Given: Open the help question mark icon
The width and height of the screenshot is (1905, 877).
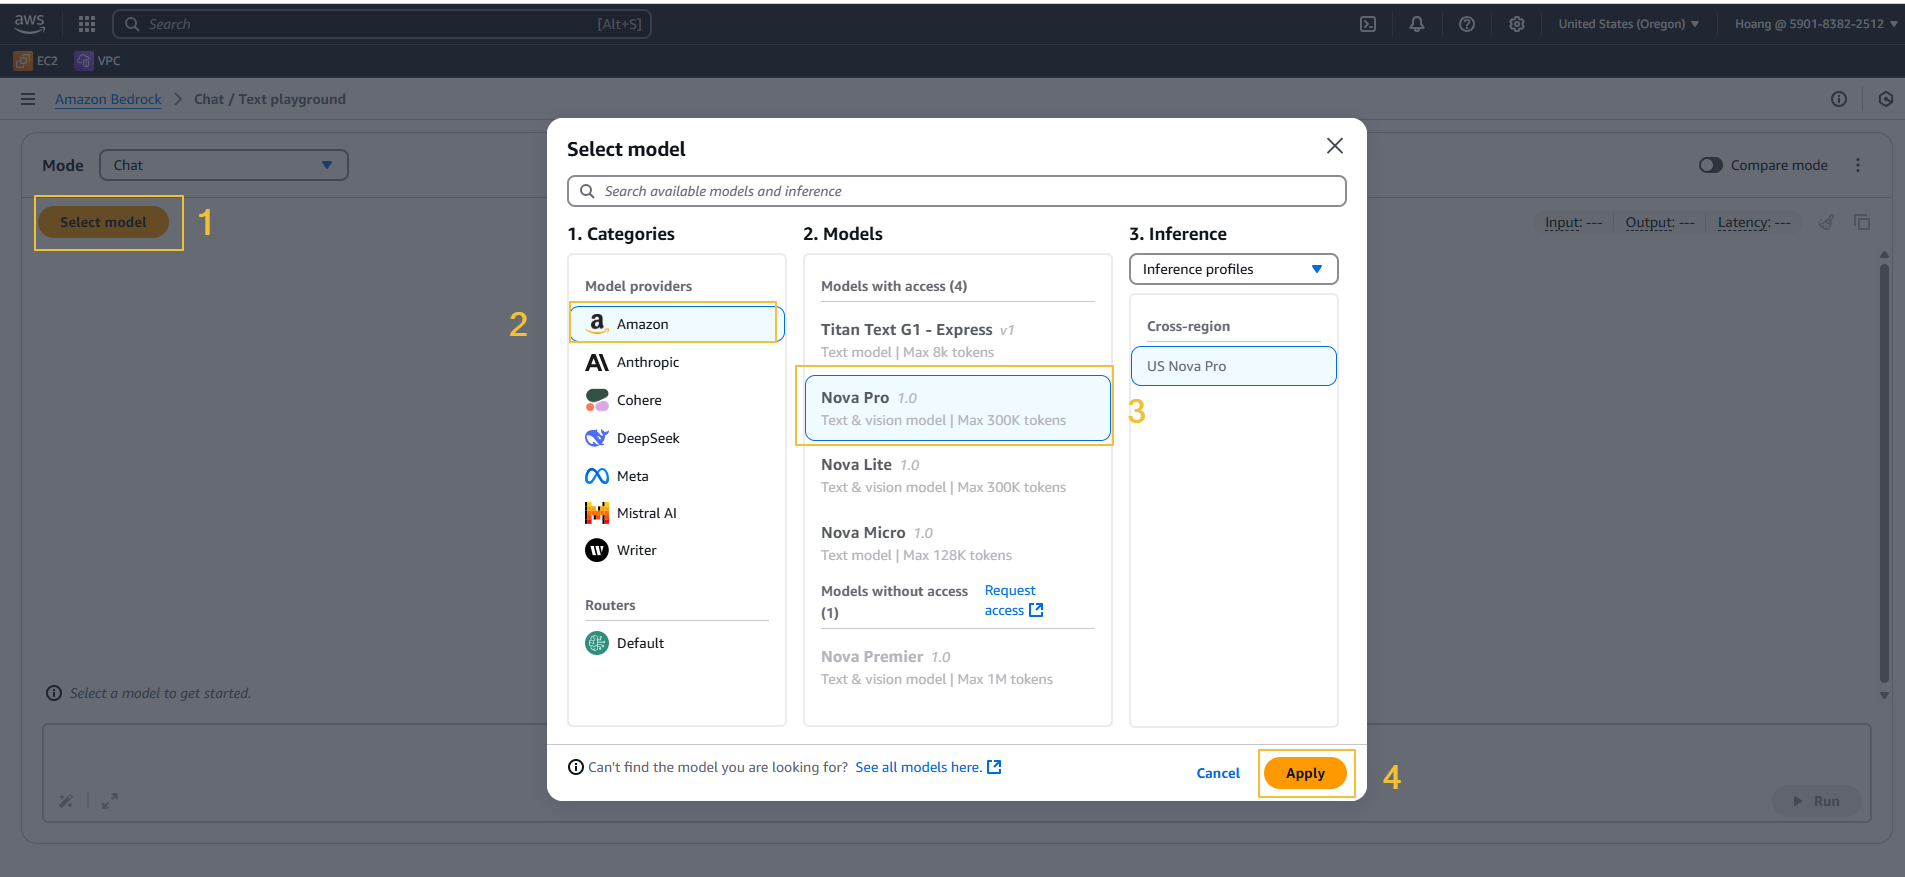Looking at the screenshot, I should point(1467,24).
